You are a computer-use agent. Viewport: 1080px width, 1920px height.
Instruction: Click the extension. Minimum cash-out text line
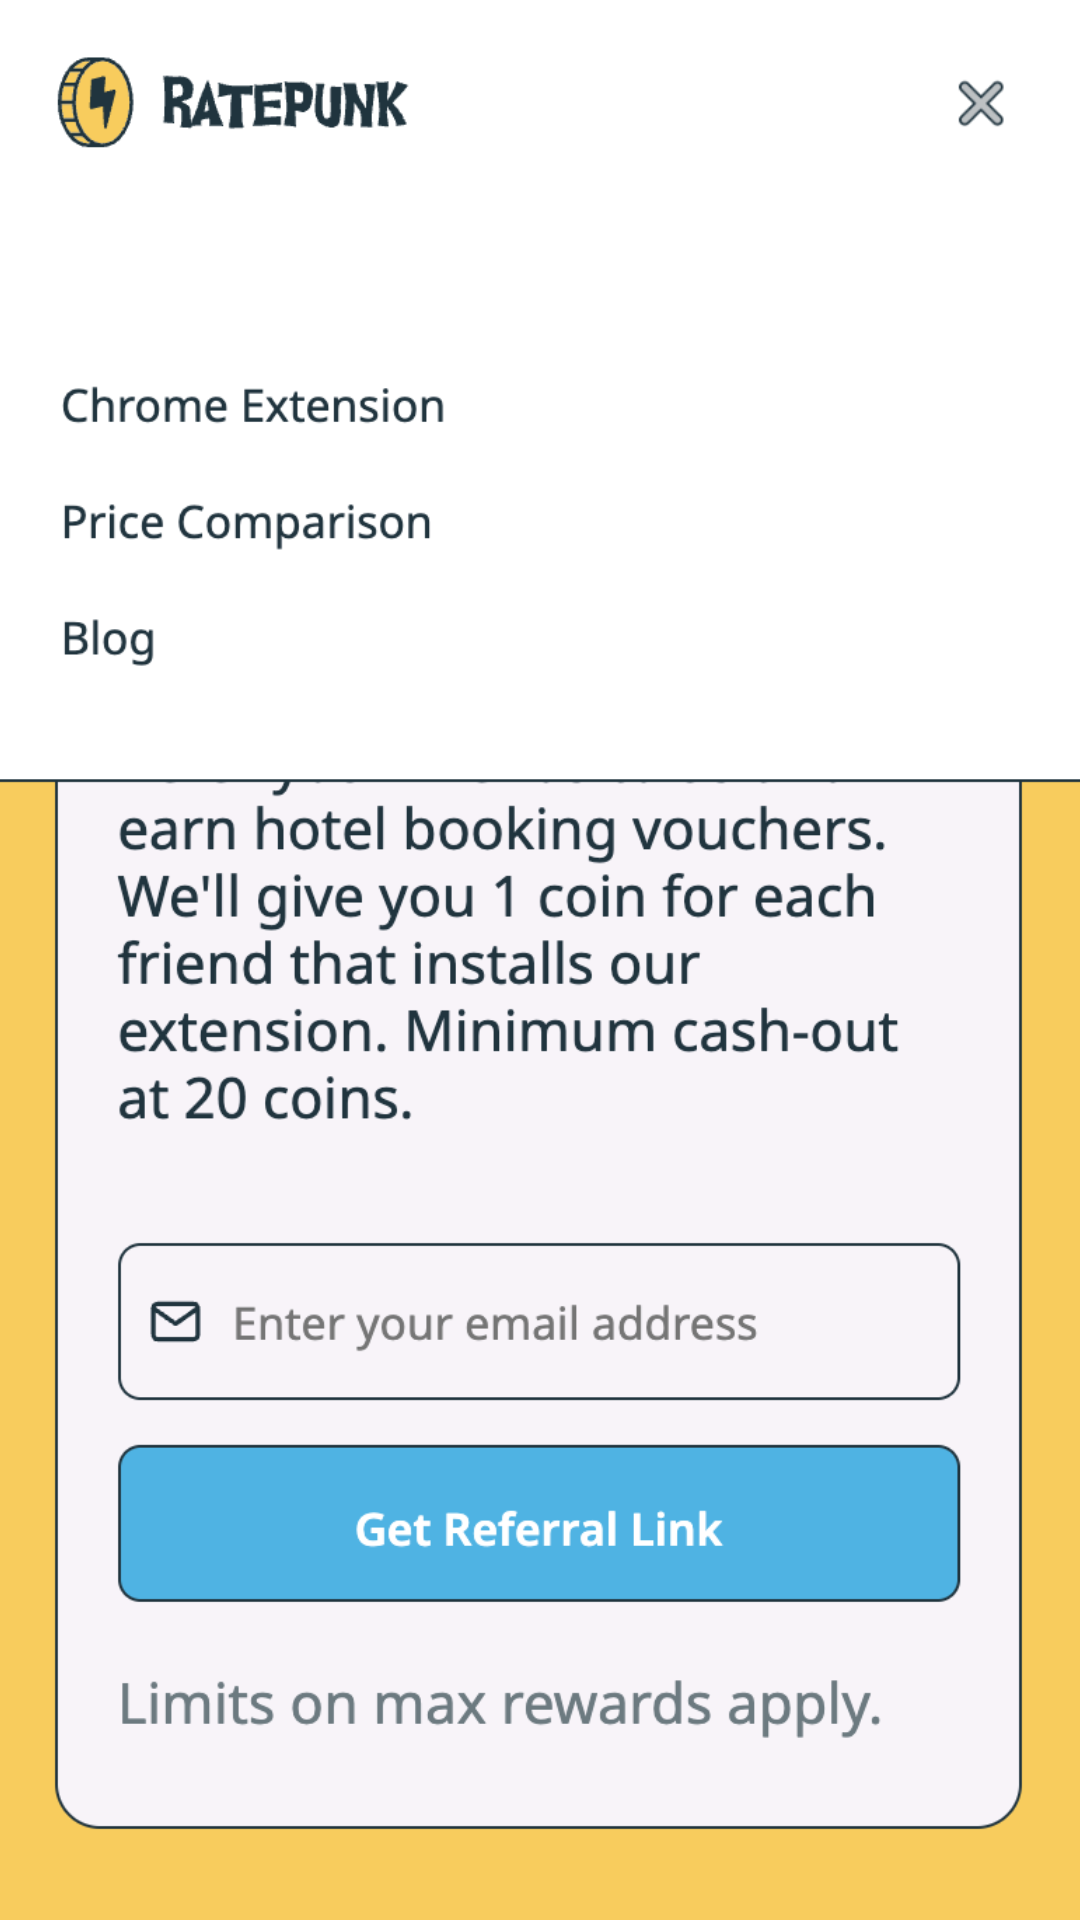tap(508, 1032)
